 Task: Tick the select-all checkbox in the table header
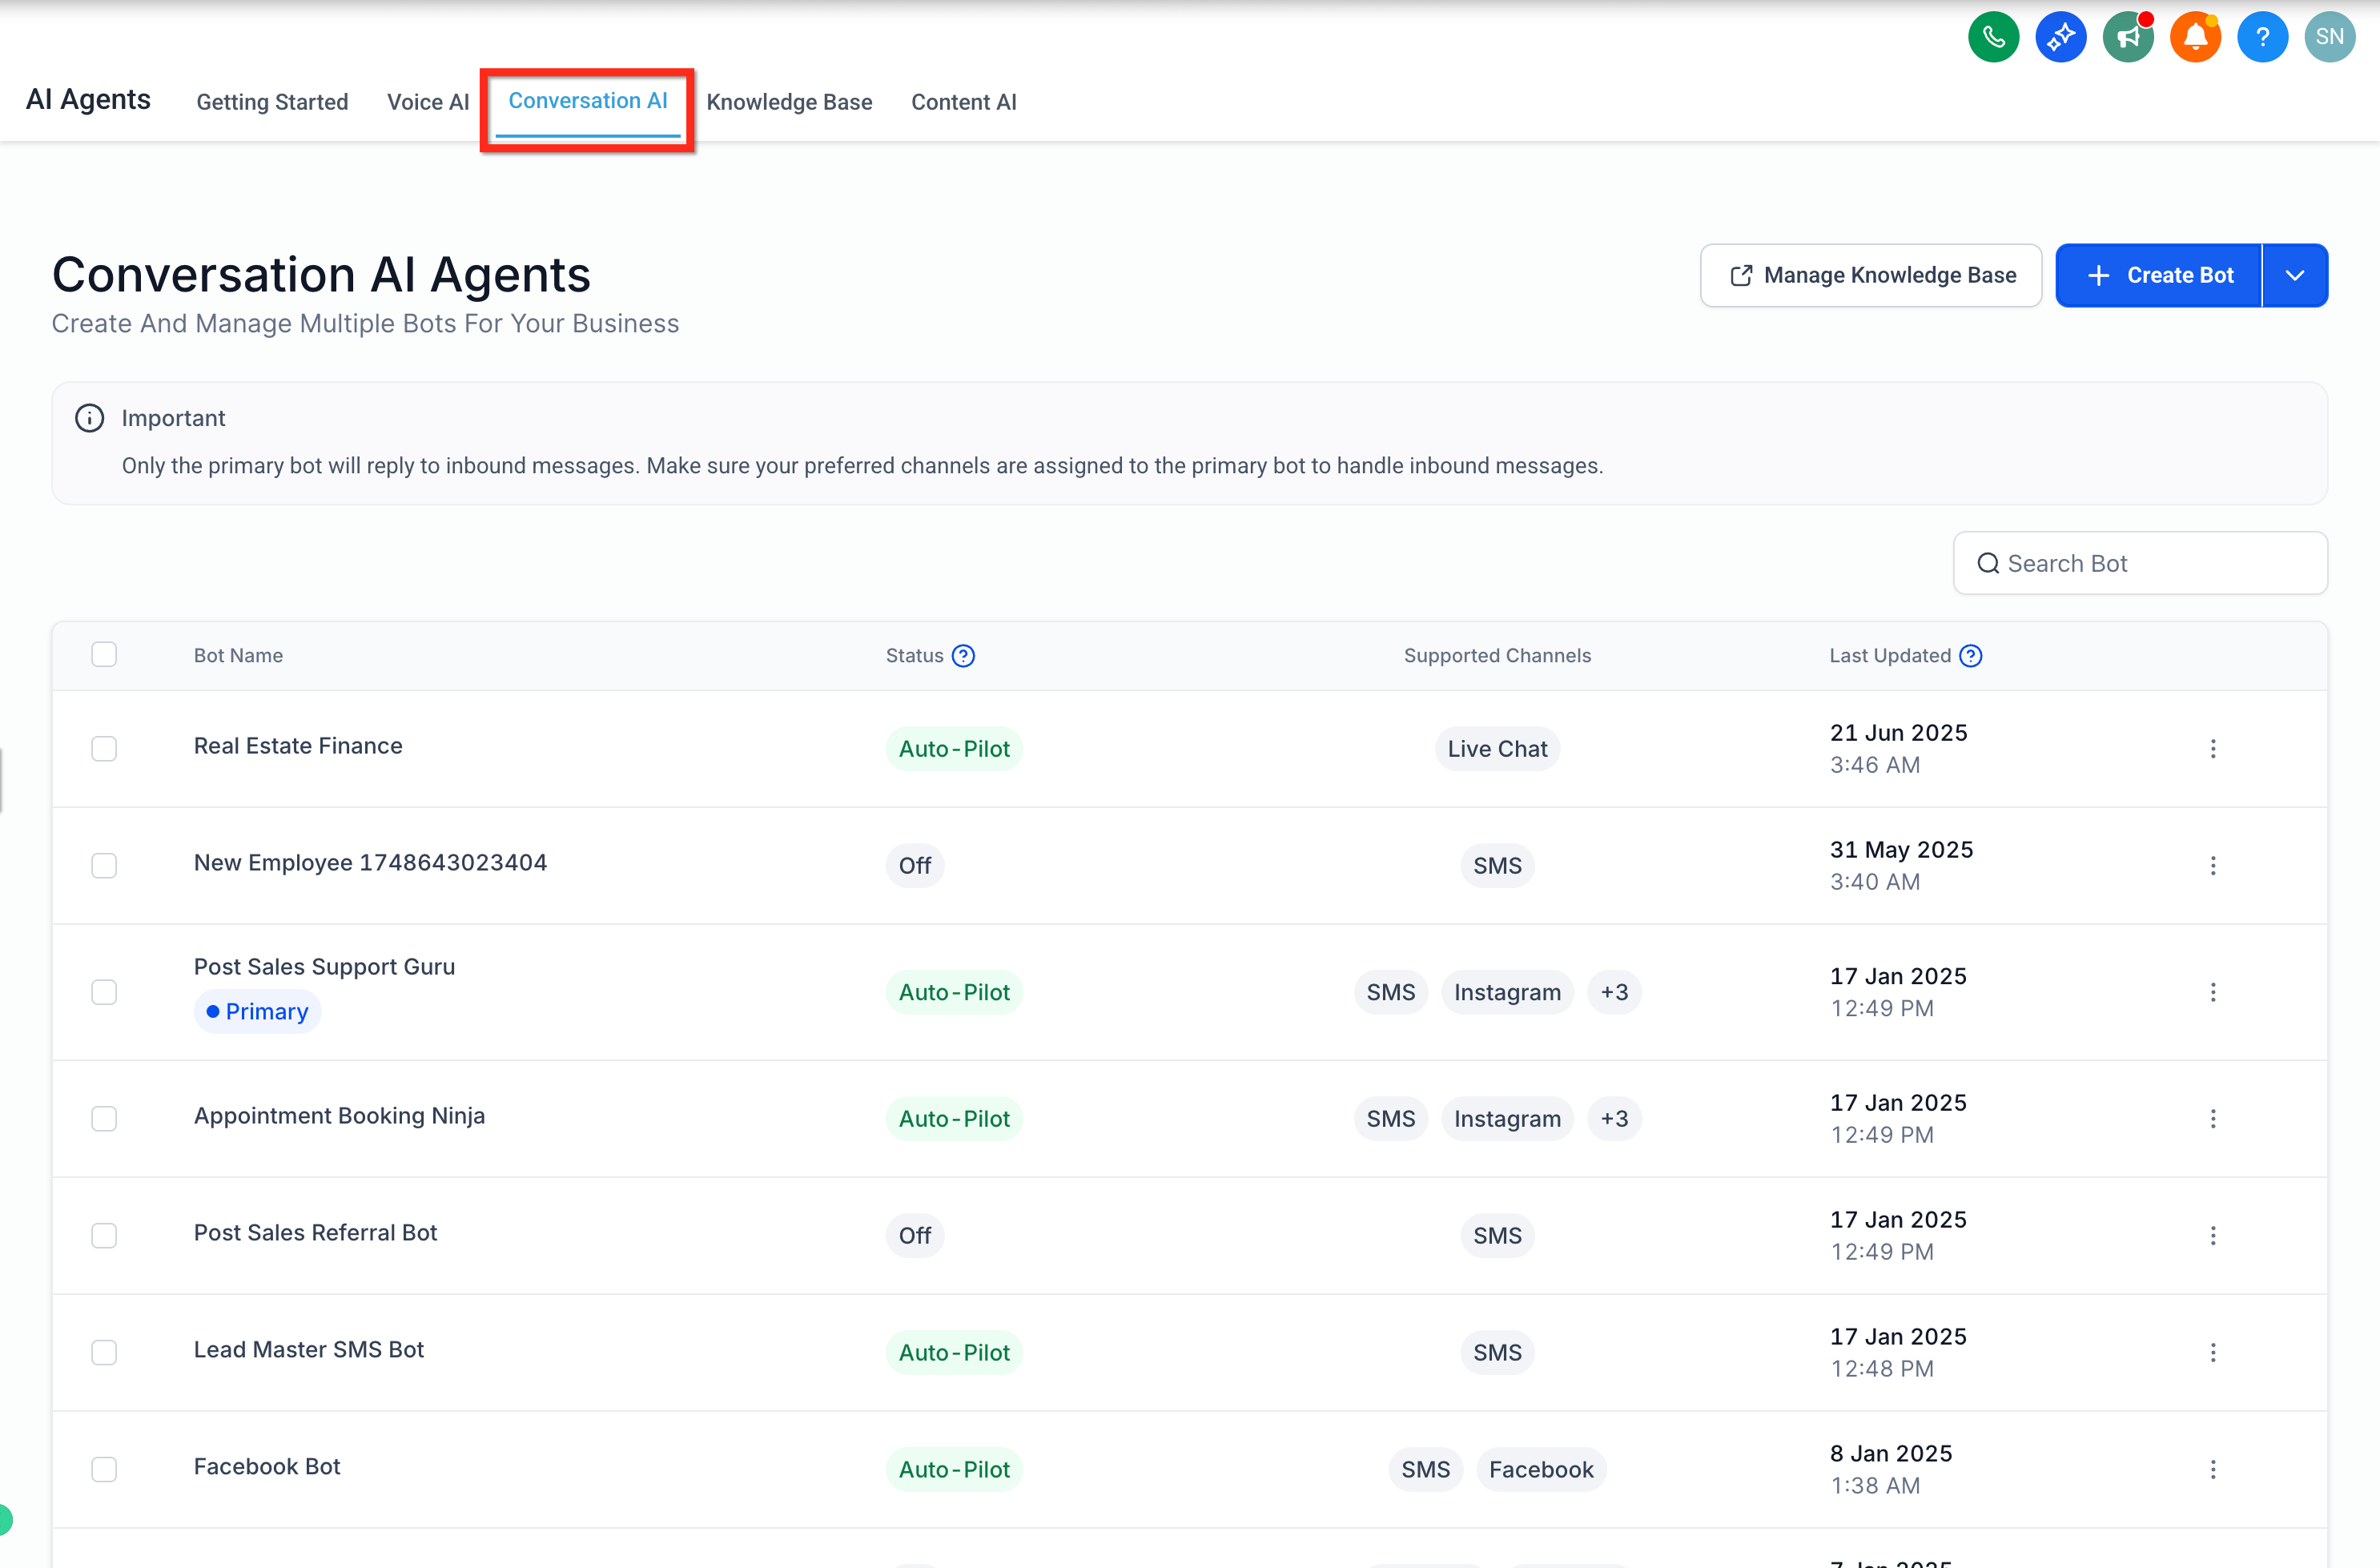(104, 654)
